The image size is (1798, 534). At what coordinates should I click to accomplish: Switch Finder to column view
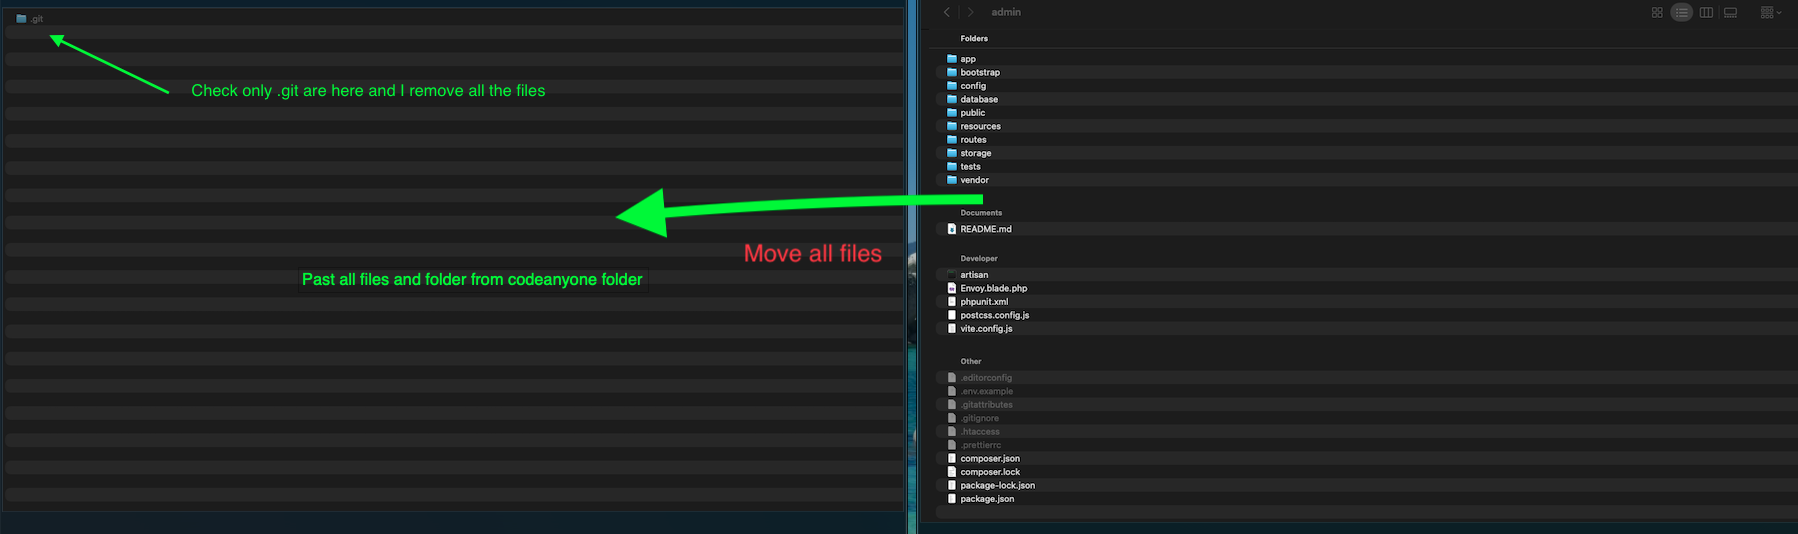(1706, 12)
